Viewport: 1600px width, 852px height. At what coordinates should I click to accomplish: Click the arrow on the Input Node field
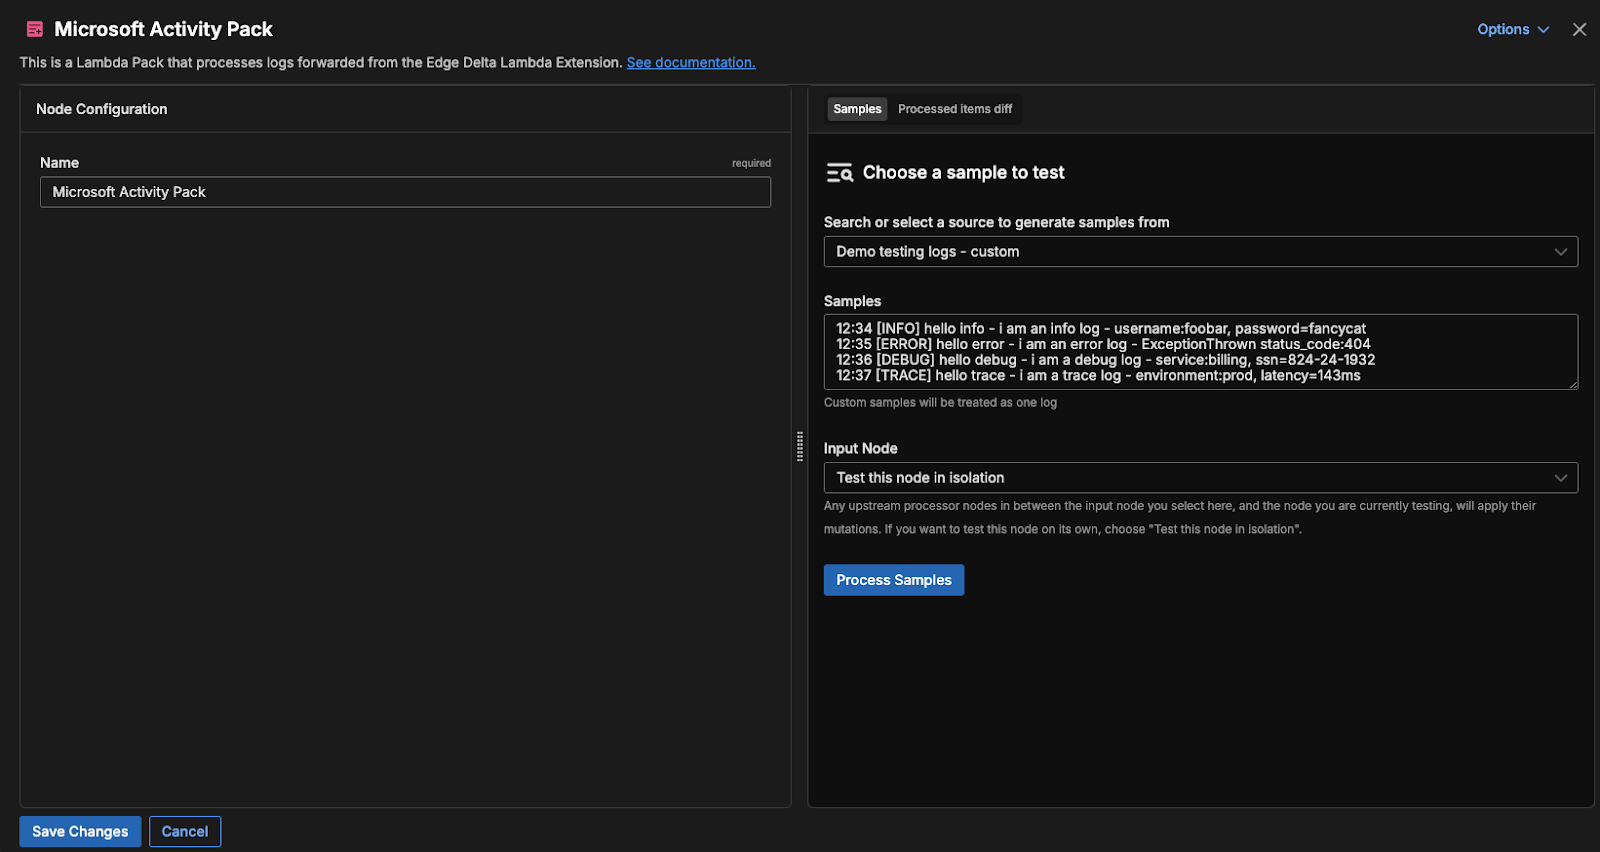click(1560, 478)
